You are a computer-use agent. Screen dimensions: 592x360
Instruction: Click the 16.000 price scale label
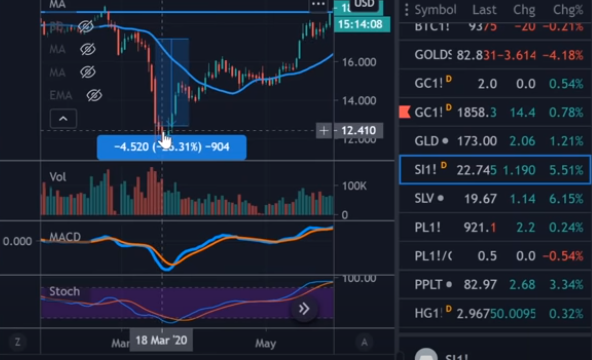coord(359,62)
